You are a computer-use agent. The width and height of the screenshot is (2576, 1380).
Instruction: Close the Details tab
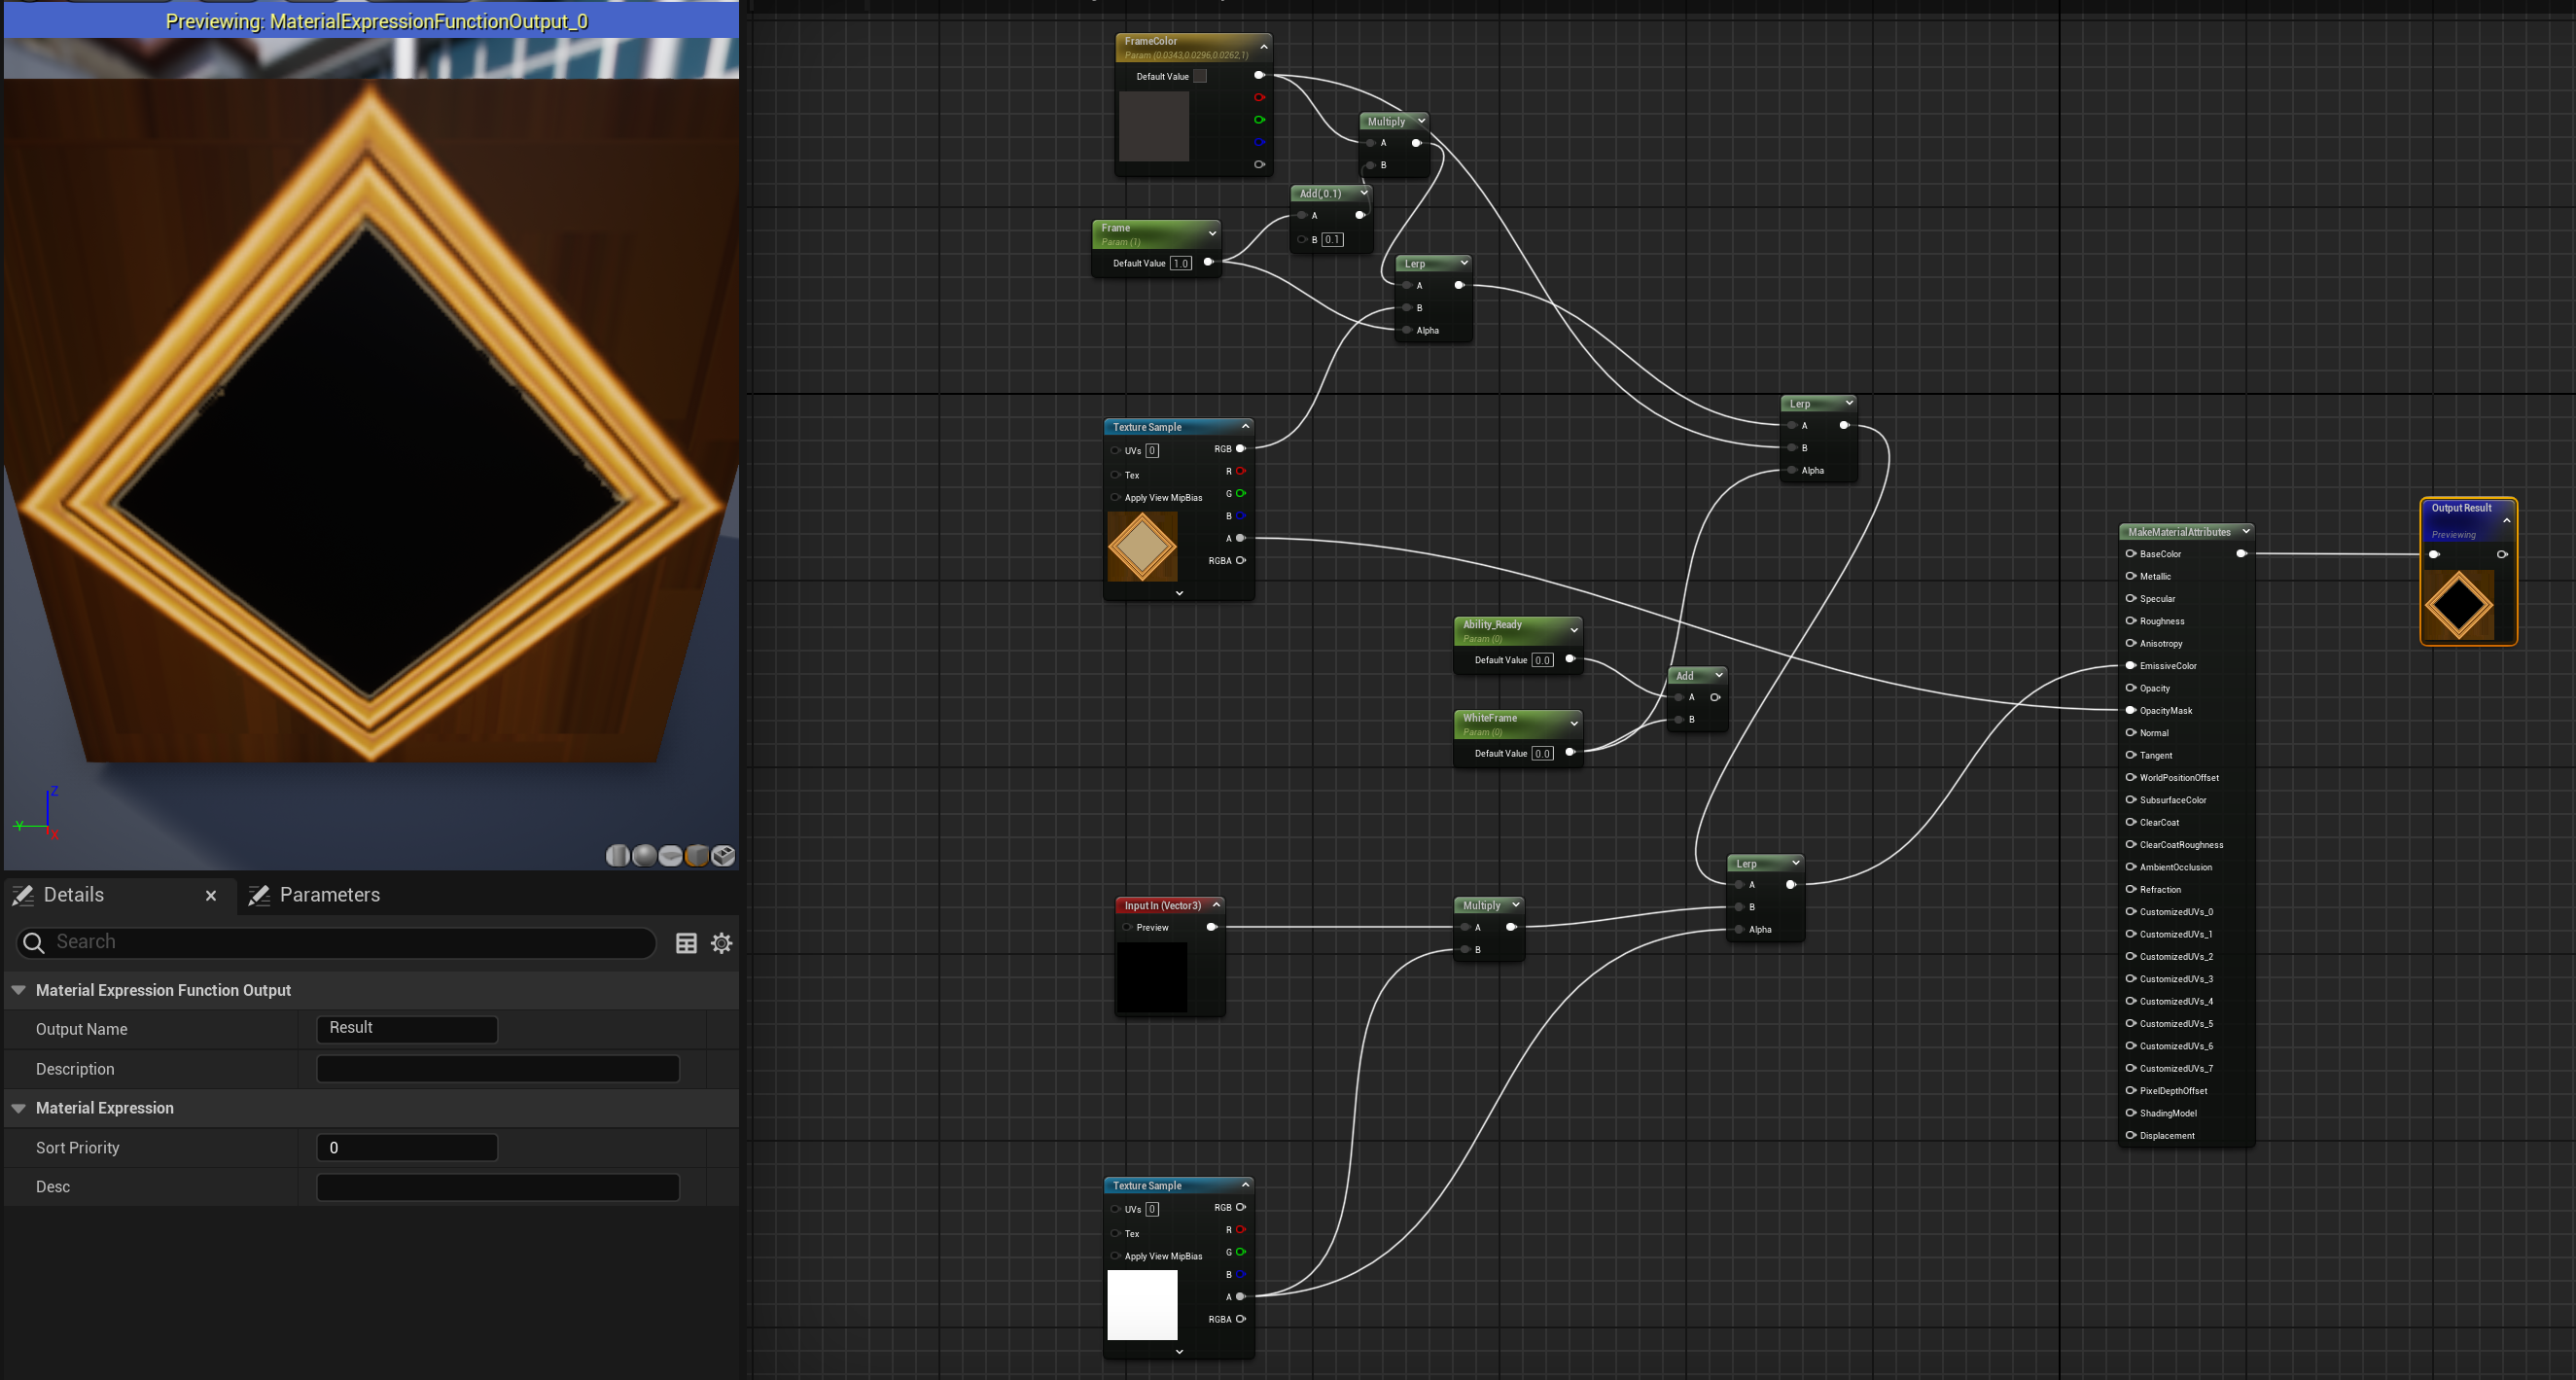(210, 896)
